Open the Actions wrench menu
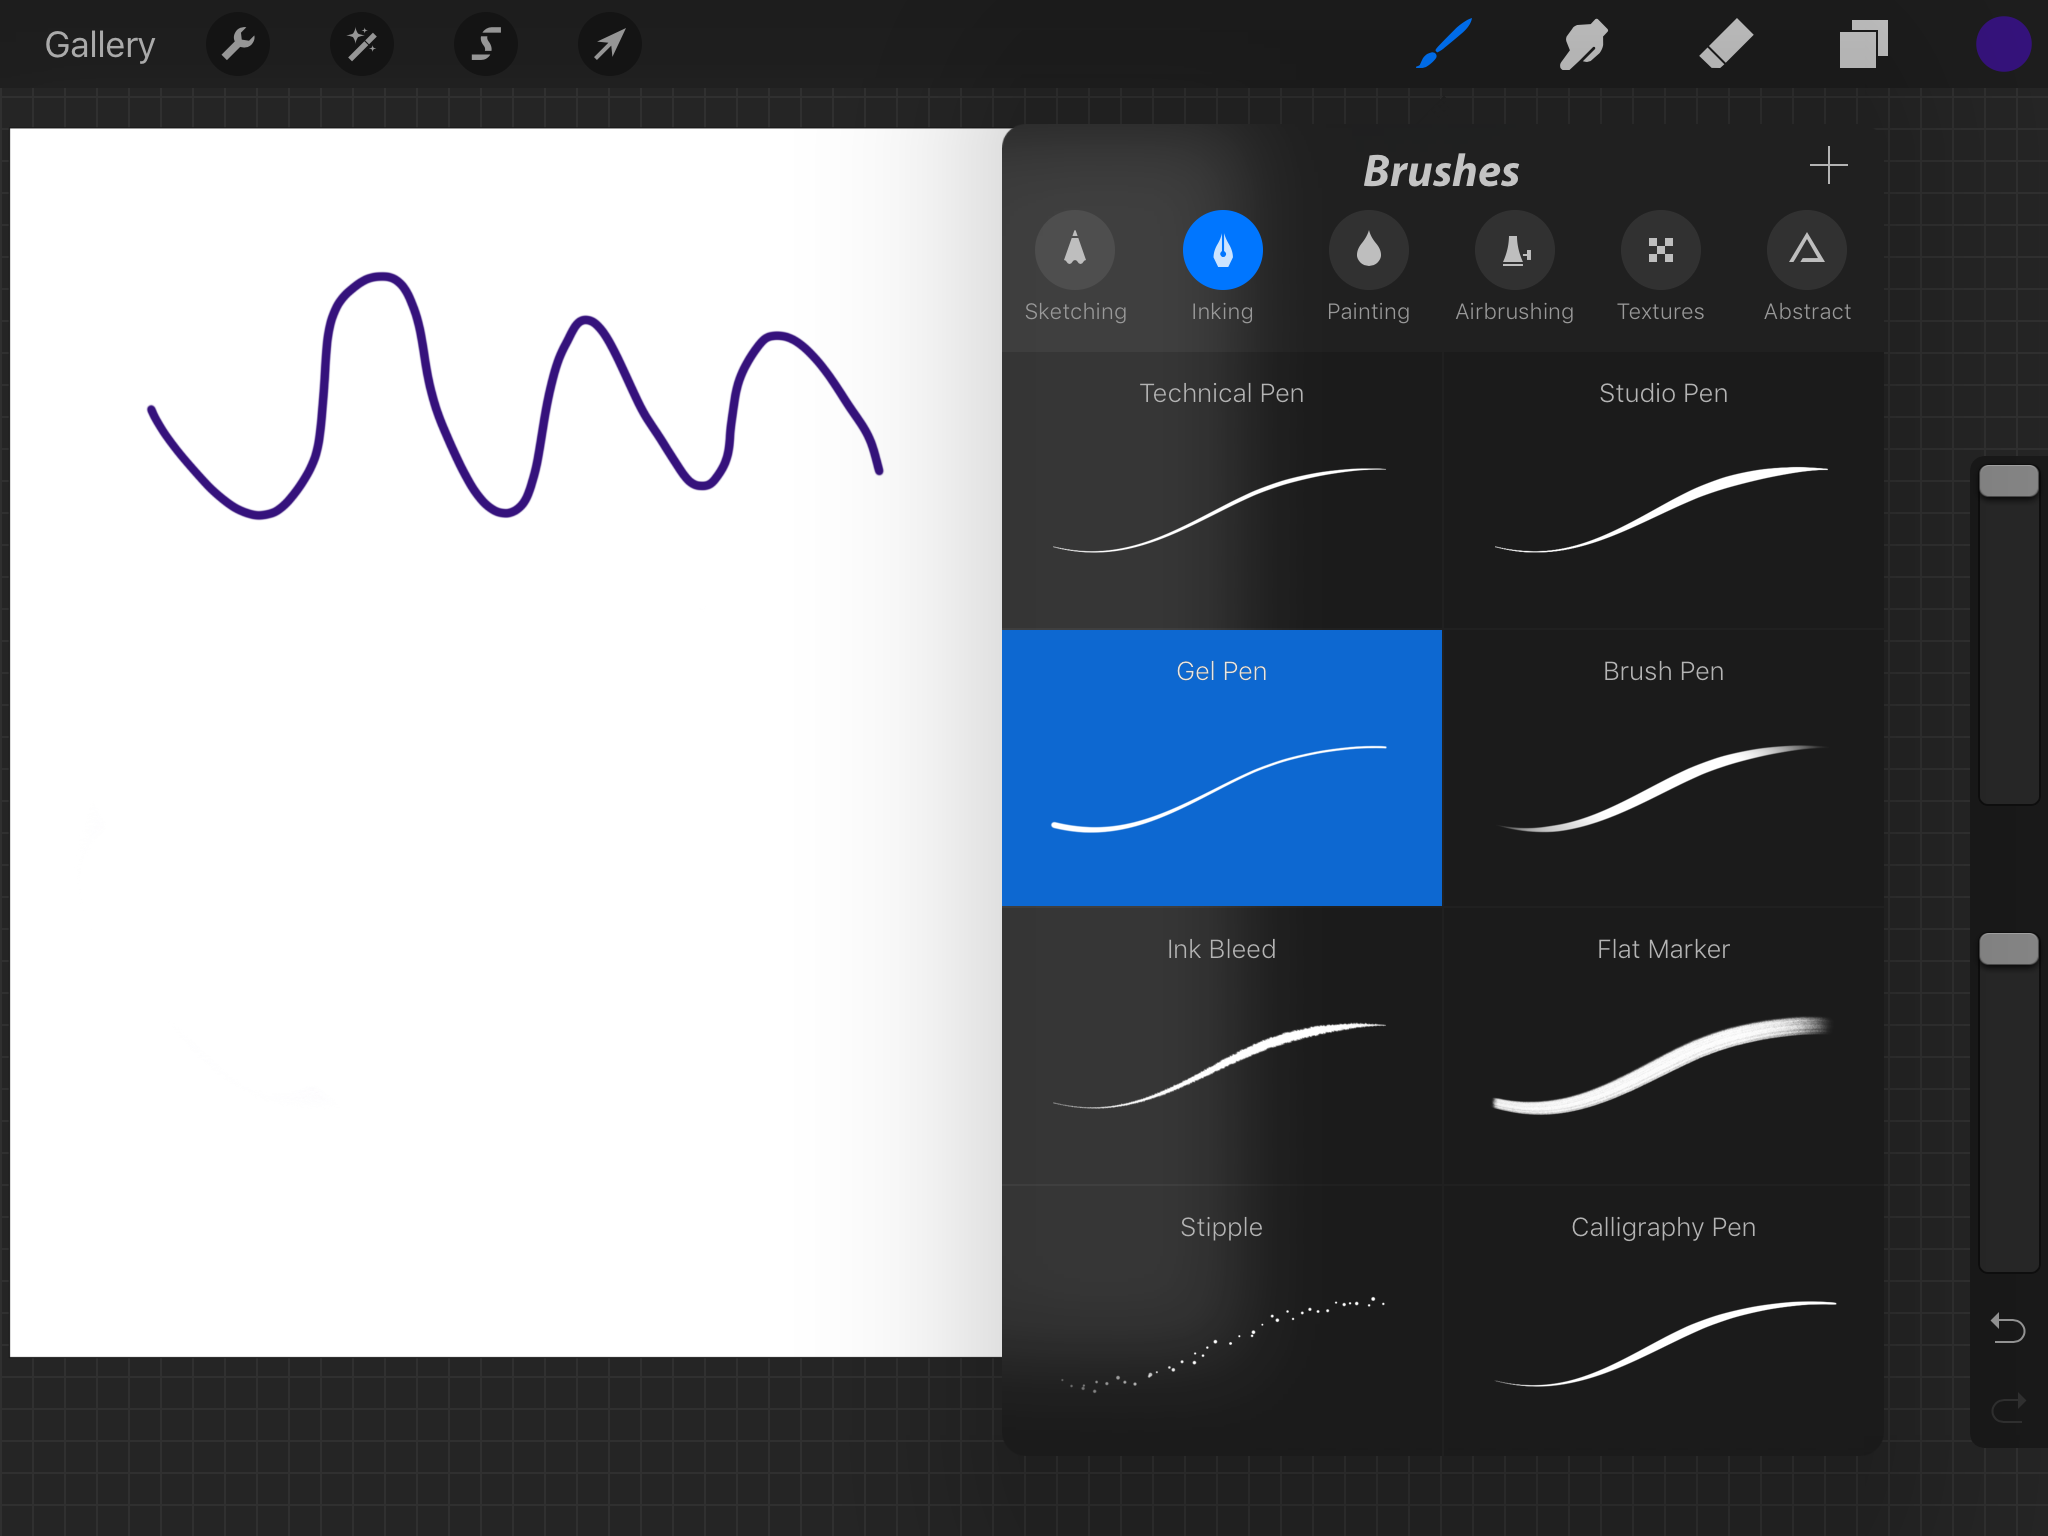The width and height of the screenshot is (2048, 1536). pos(238,45)
